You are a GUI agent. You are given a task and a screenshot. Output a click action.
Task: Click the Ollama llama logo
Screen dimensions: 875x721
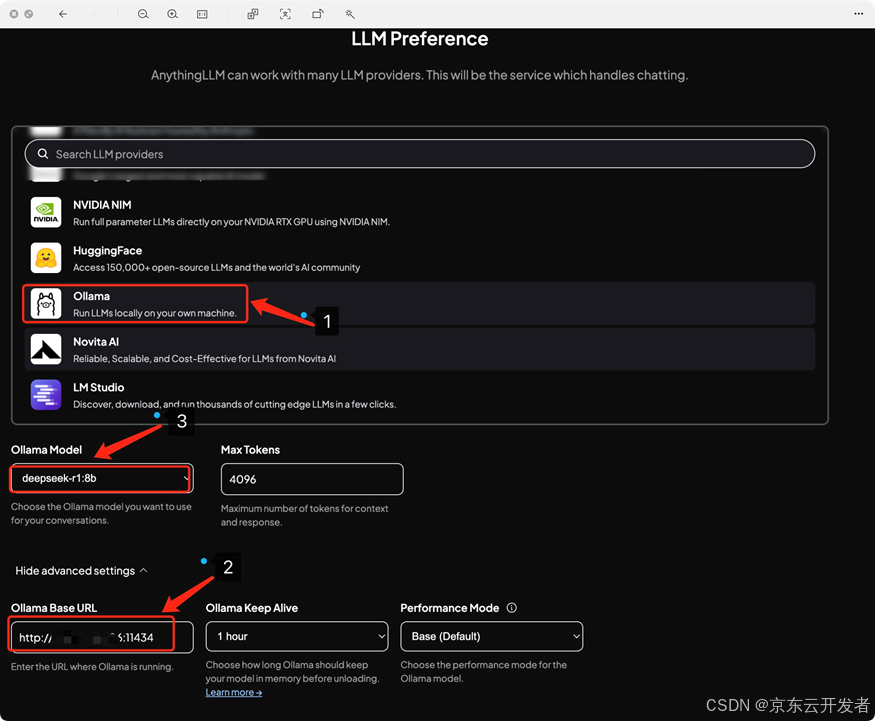click(46, 304)
